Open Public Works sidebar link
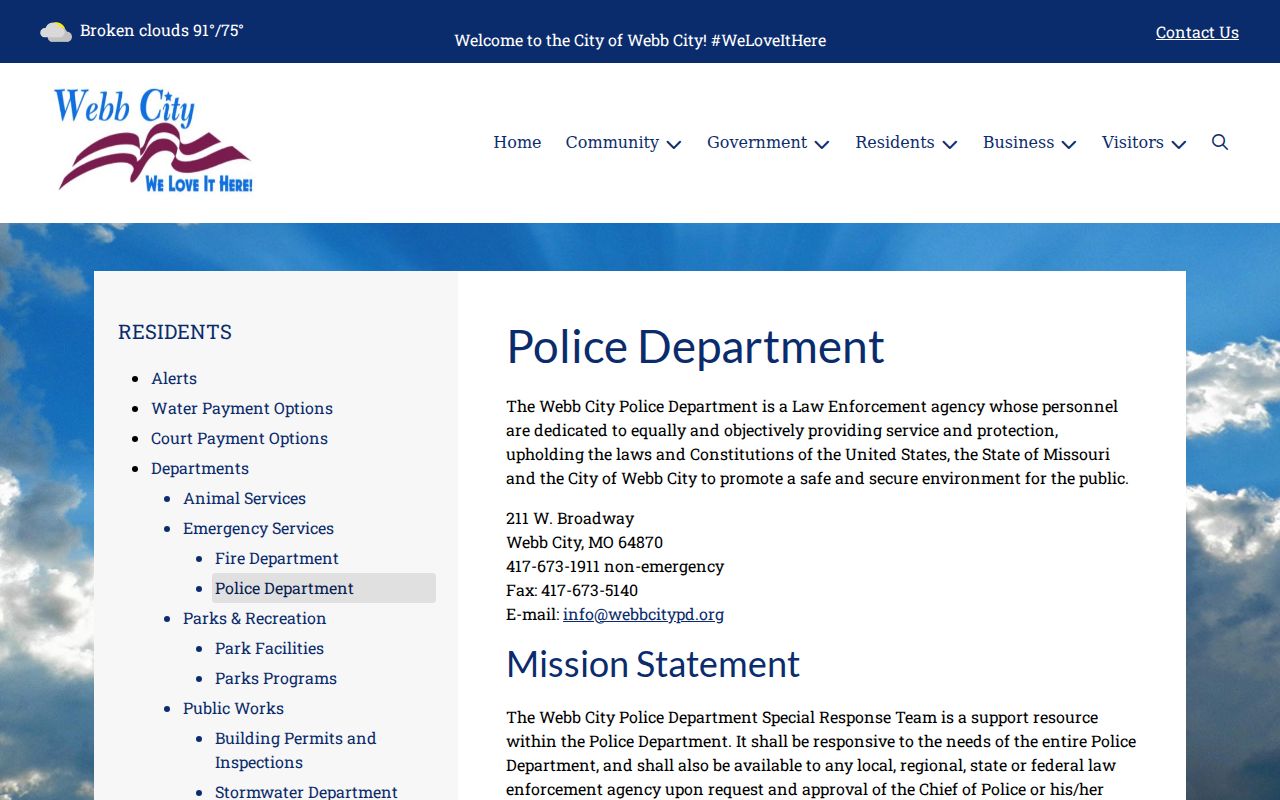This screenshot has width=1280, height=800. point(233,708)
